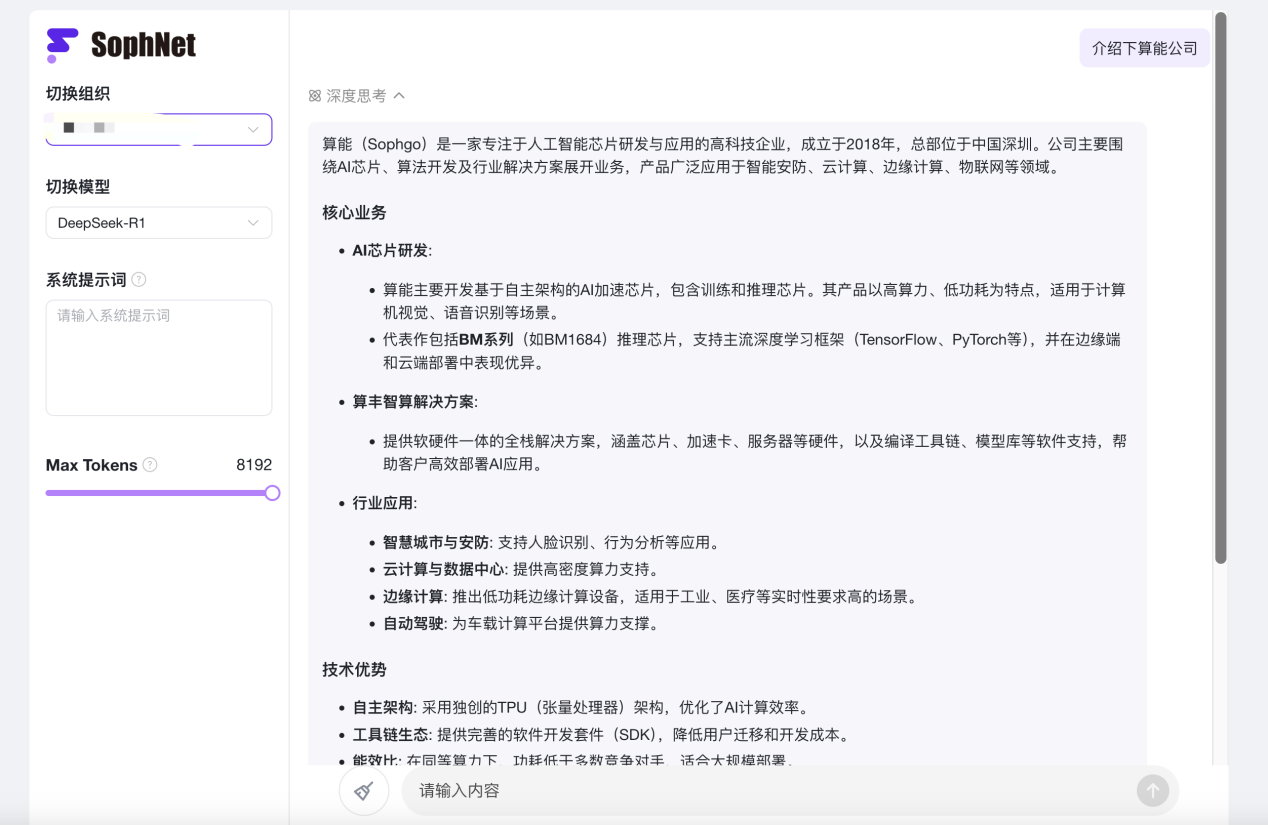Click the 请输入内容 message input

[x=768, y=791]
